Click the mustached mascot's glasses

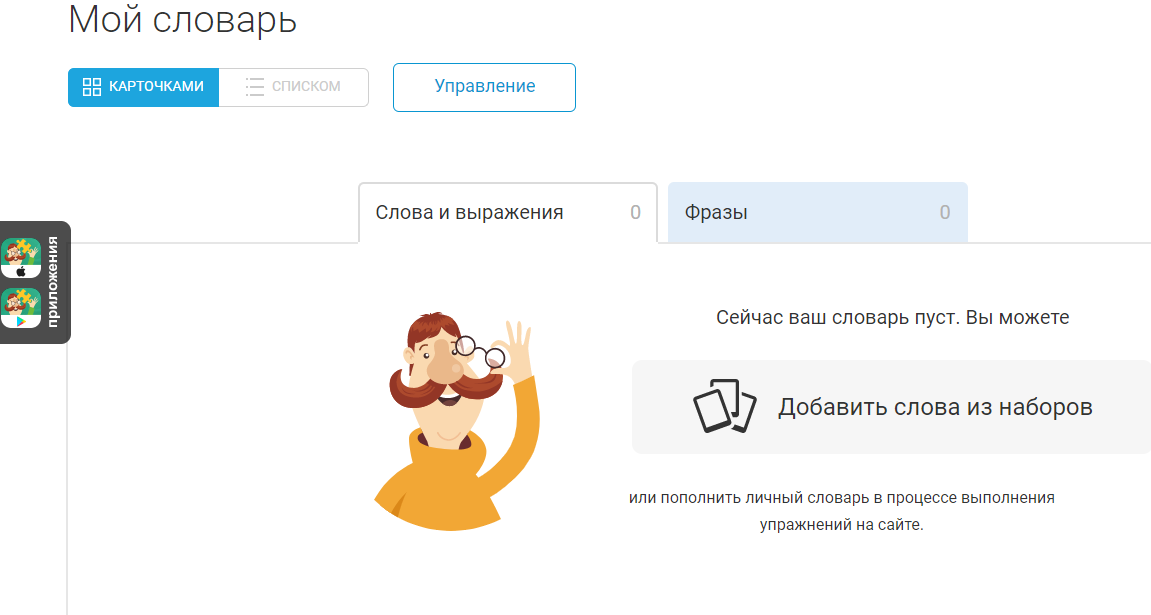click(x=479, y=351)
